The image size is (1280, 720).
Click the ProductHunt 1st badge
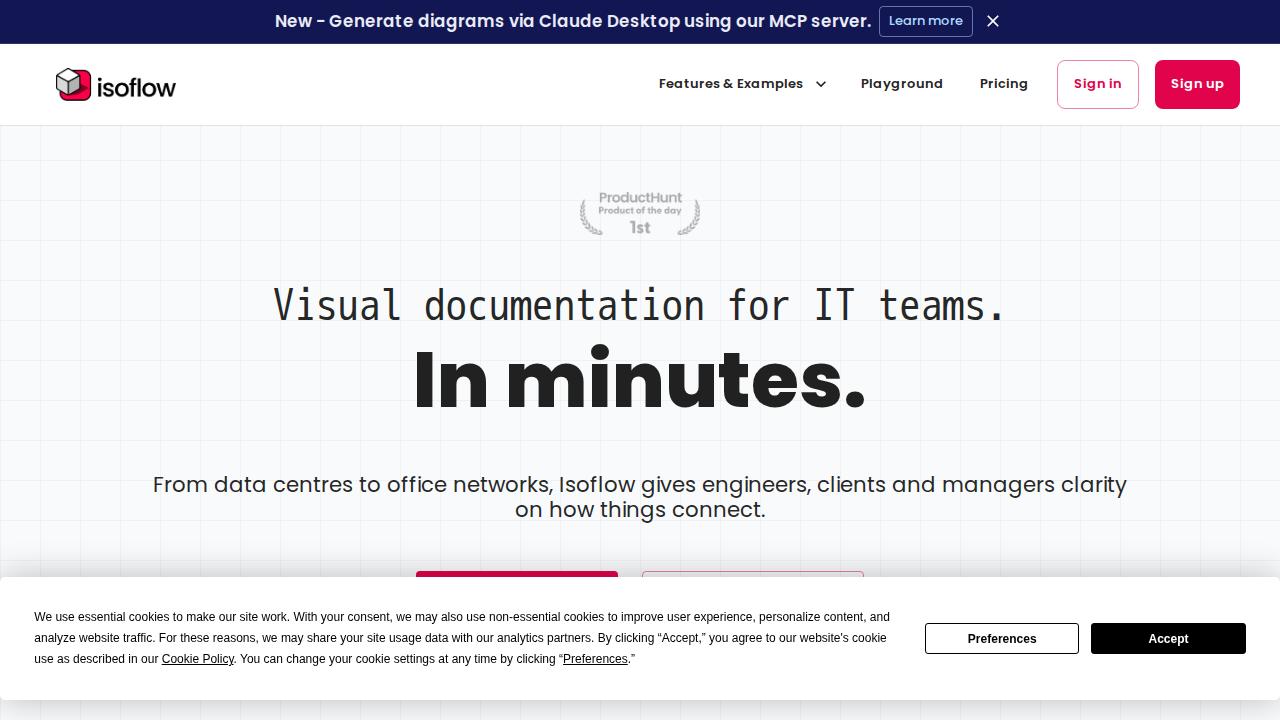tap(640, 213)
